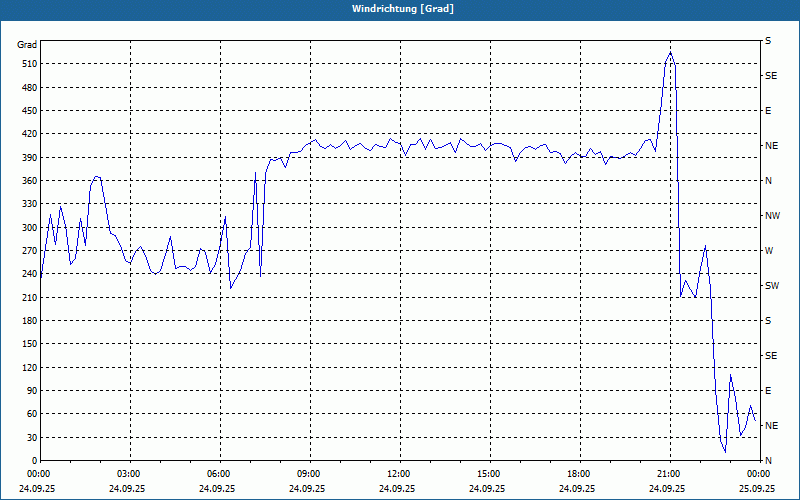Select the 25.09.25 date label

pyautogui.click(x=758, y=488)
